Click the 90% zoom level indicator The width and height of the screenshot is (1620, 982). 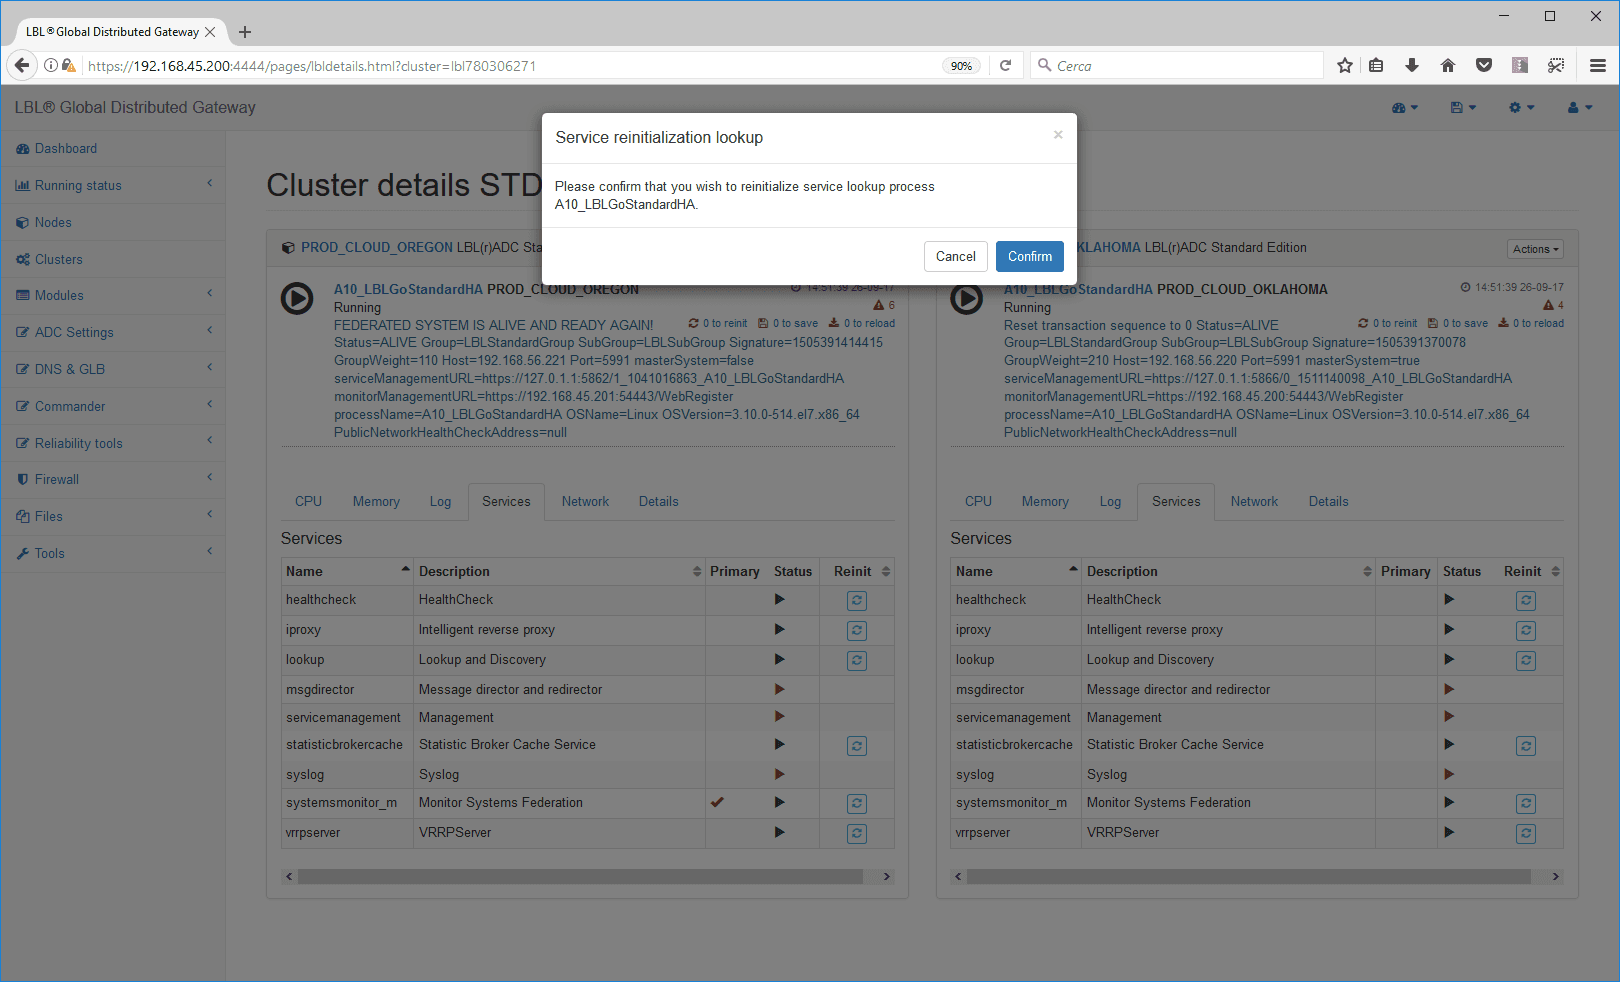tap(961, 66)
